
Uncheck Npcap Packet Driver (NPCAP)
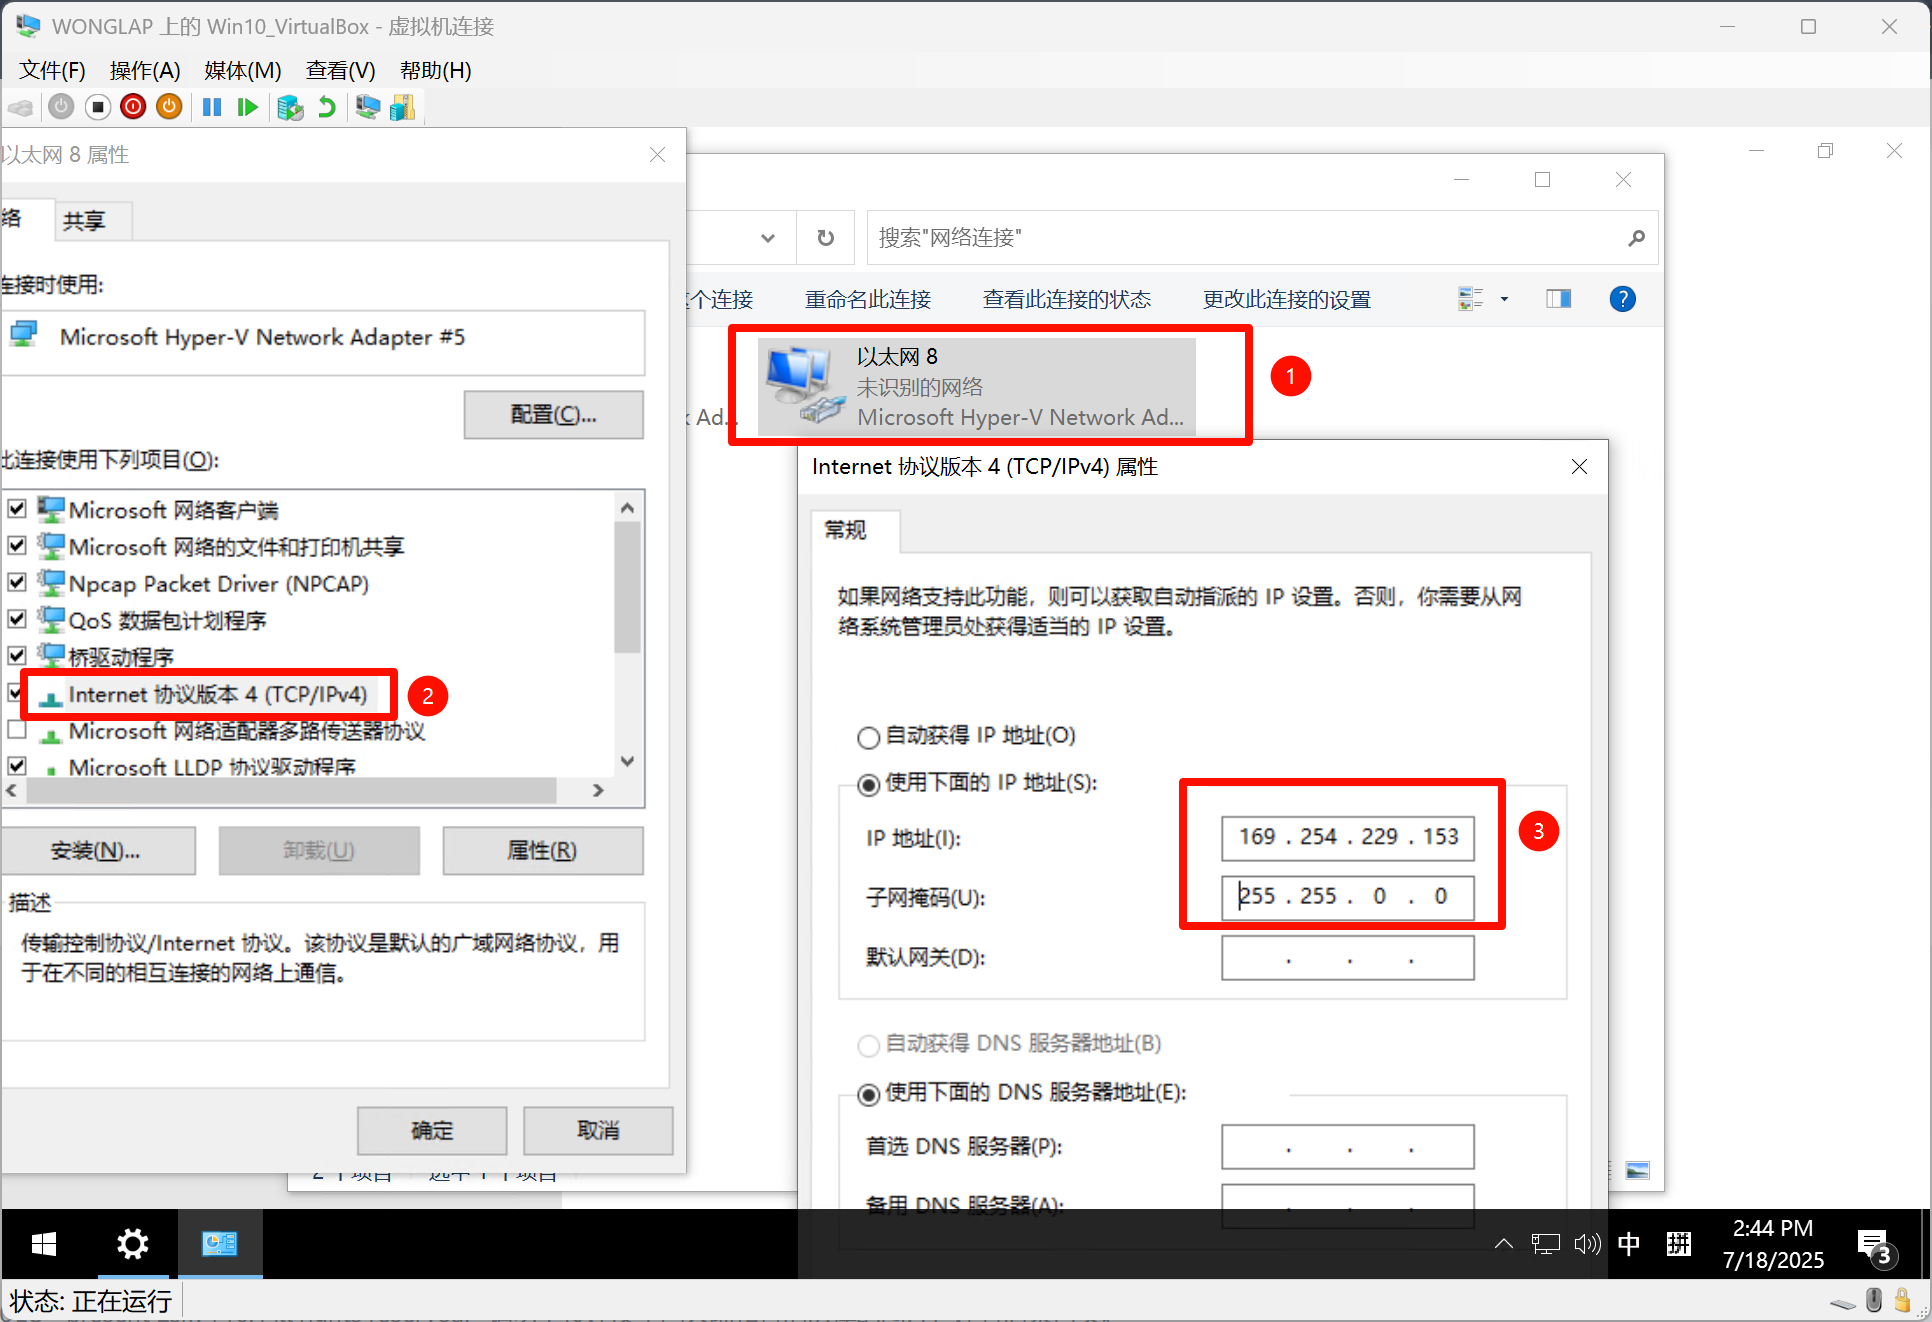pos(17,582)
